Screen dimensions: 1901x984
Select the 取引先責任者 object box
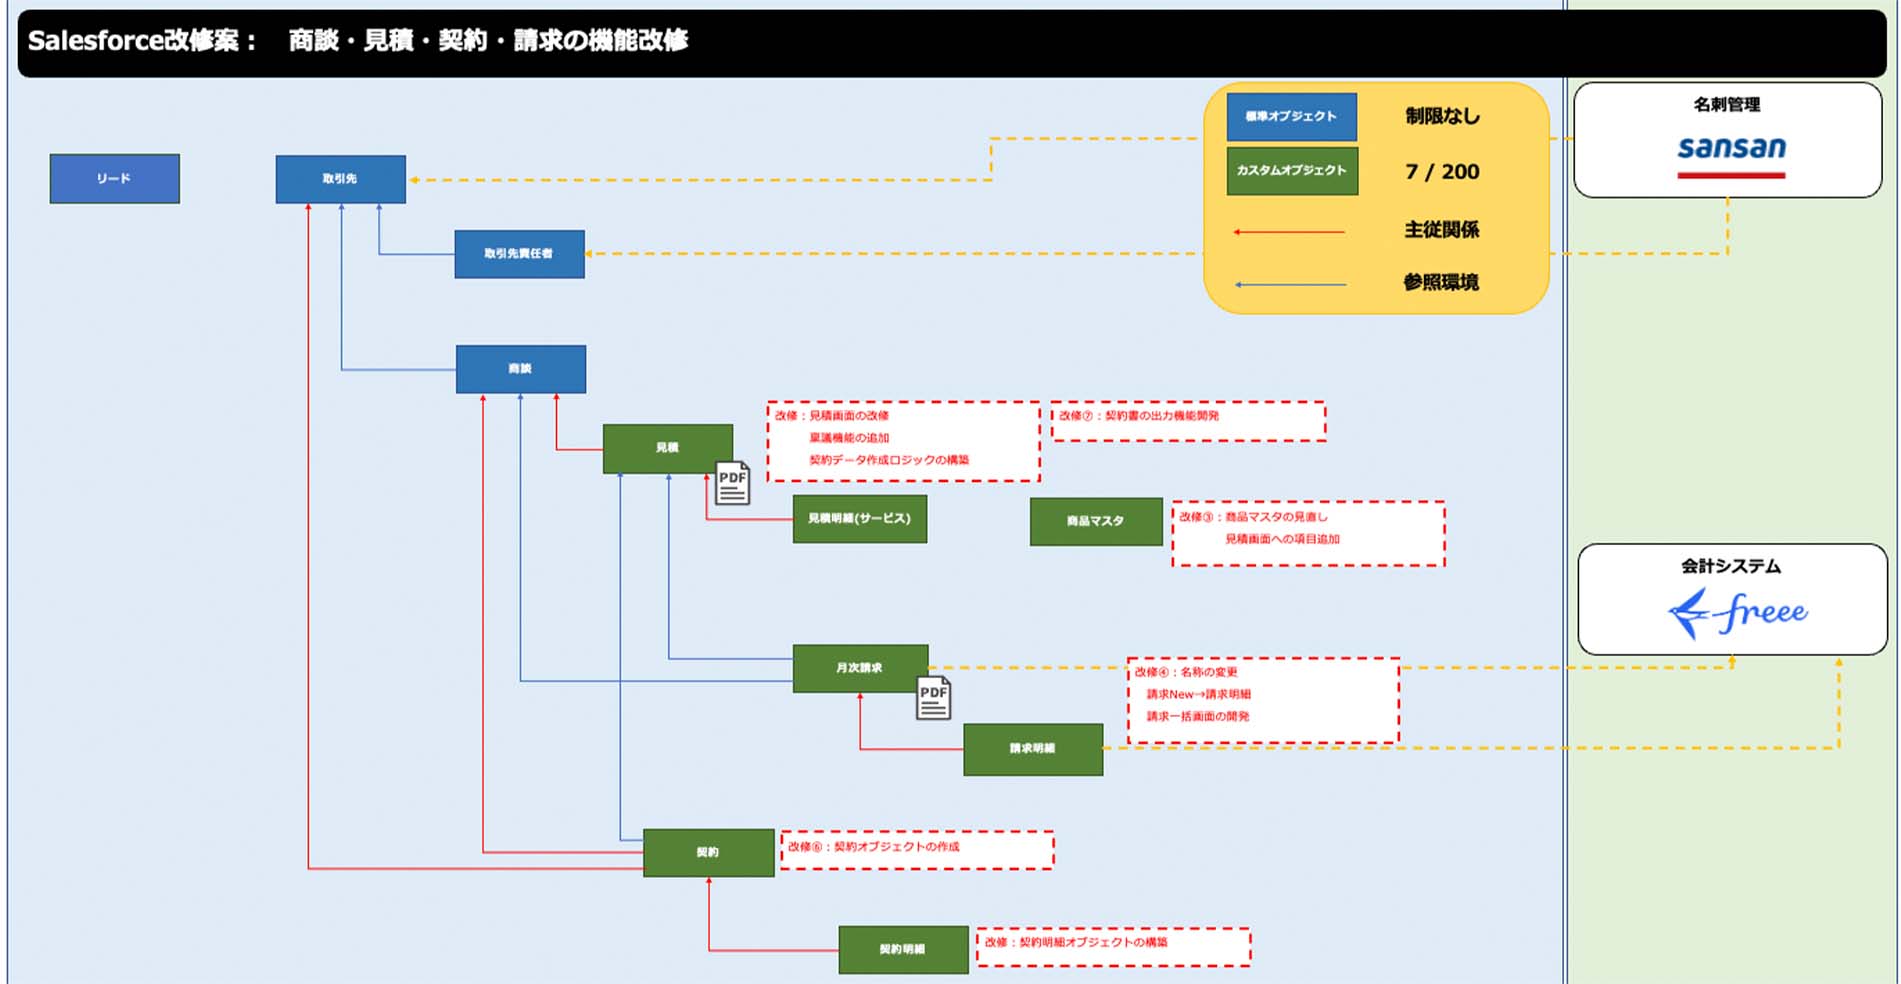click(520, 254)
